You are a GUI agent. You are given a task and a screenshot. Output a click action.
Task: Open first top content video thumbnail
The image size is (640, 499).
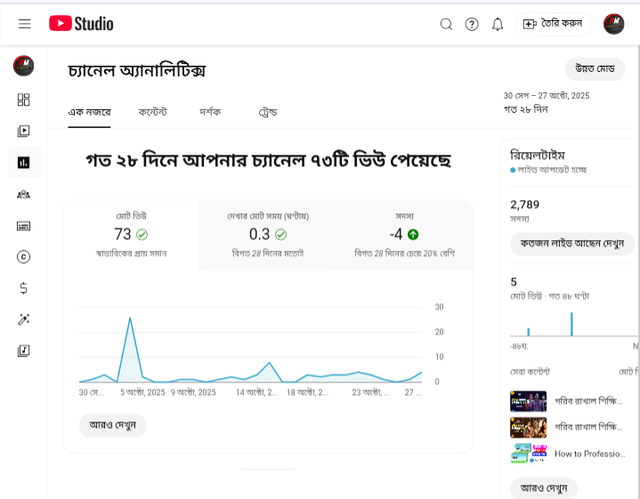click(528, 401)
